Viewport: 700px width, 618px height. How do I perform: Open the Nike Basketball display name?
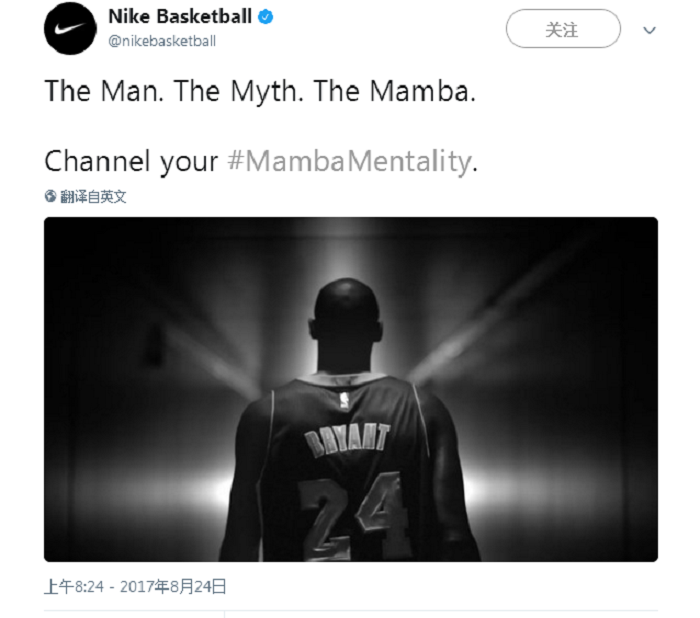180,17
